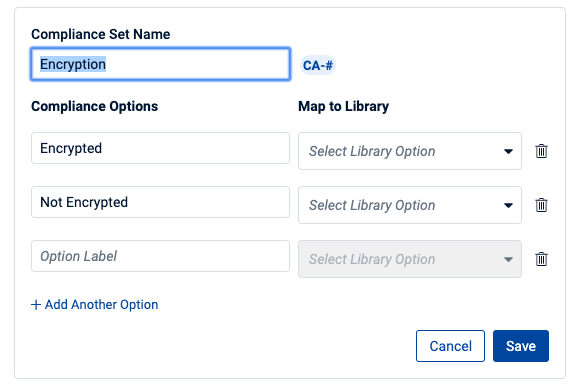Open the library dropdown for the Encrypted option
The height and width of the screenshot is (387, 577).
(x=410, y=151)
